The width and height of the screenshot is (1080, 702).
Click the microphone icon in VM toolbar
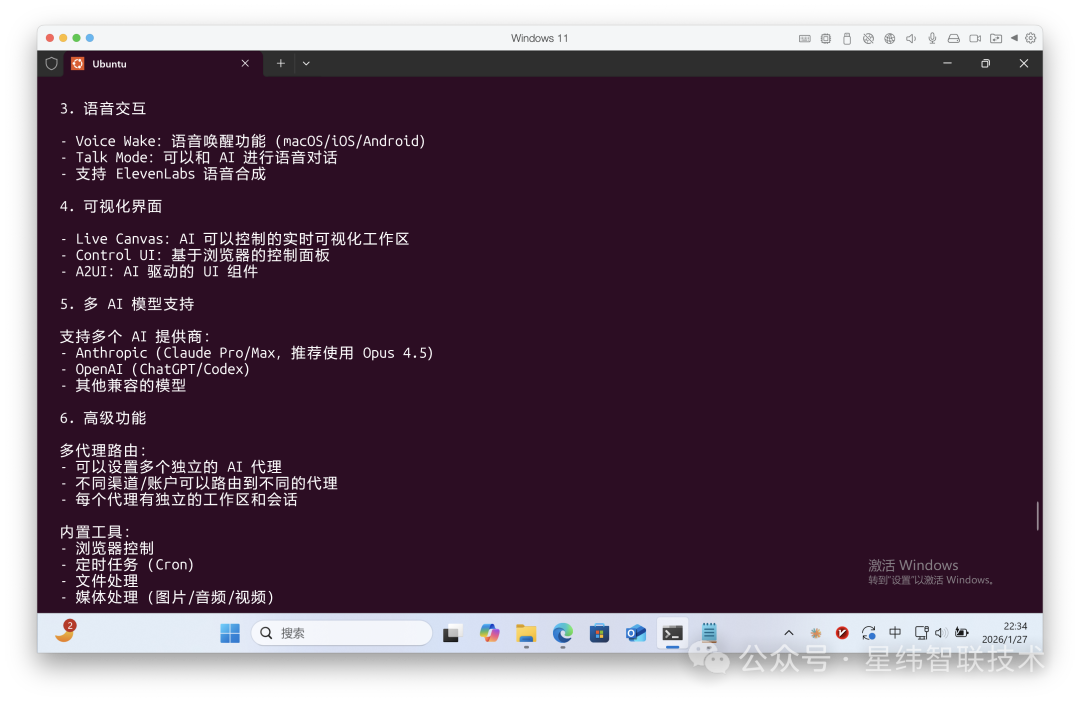(x=932, y=38)
